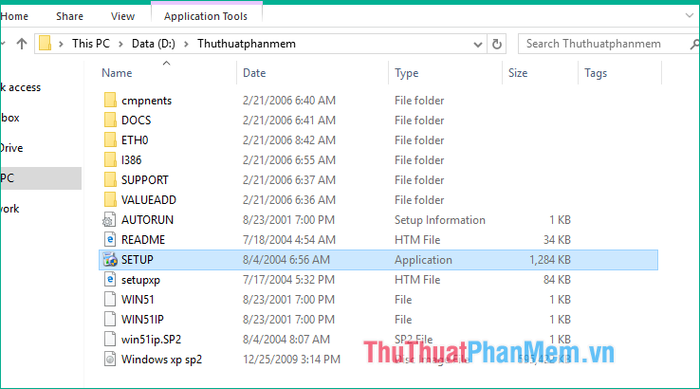Select the VALUEADD folder name

[x=149, y=200]
